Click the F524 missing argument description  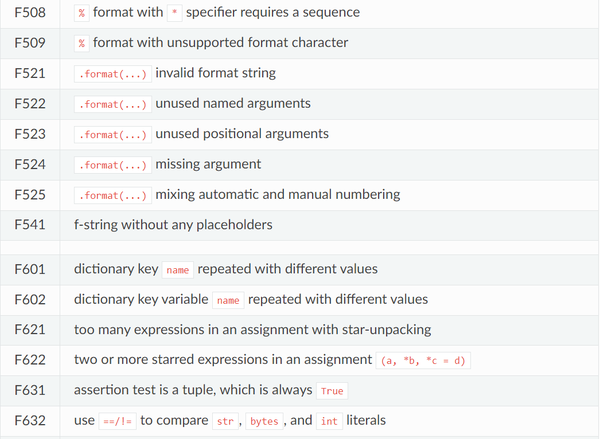[208, 164]
